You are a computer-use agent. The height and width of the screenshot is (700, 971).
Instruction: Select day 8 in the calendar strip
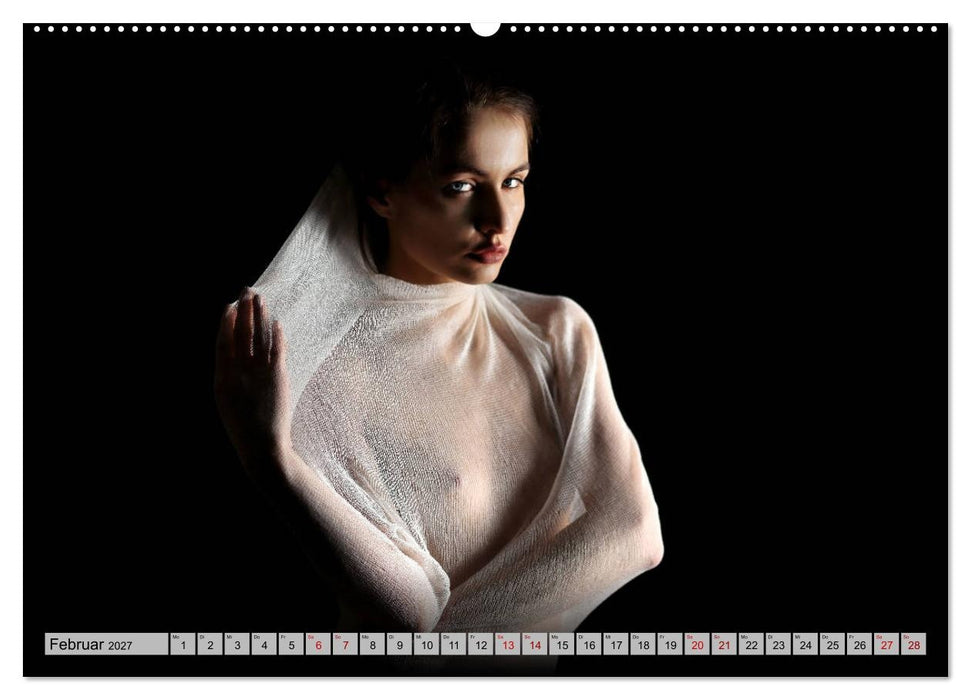tap(372, 644)
